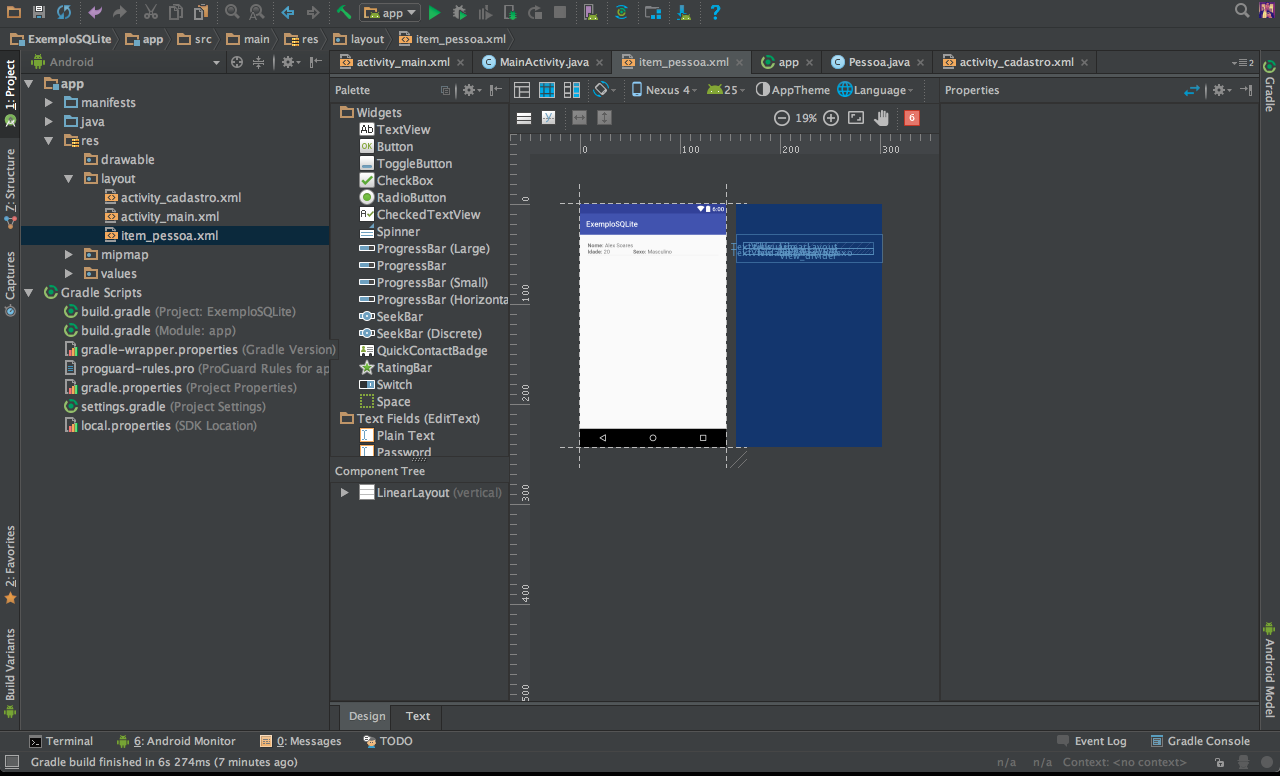Select the pan hand tool
This screenshot has width=1280, height=776.
(x=881, y=118)
